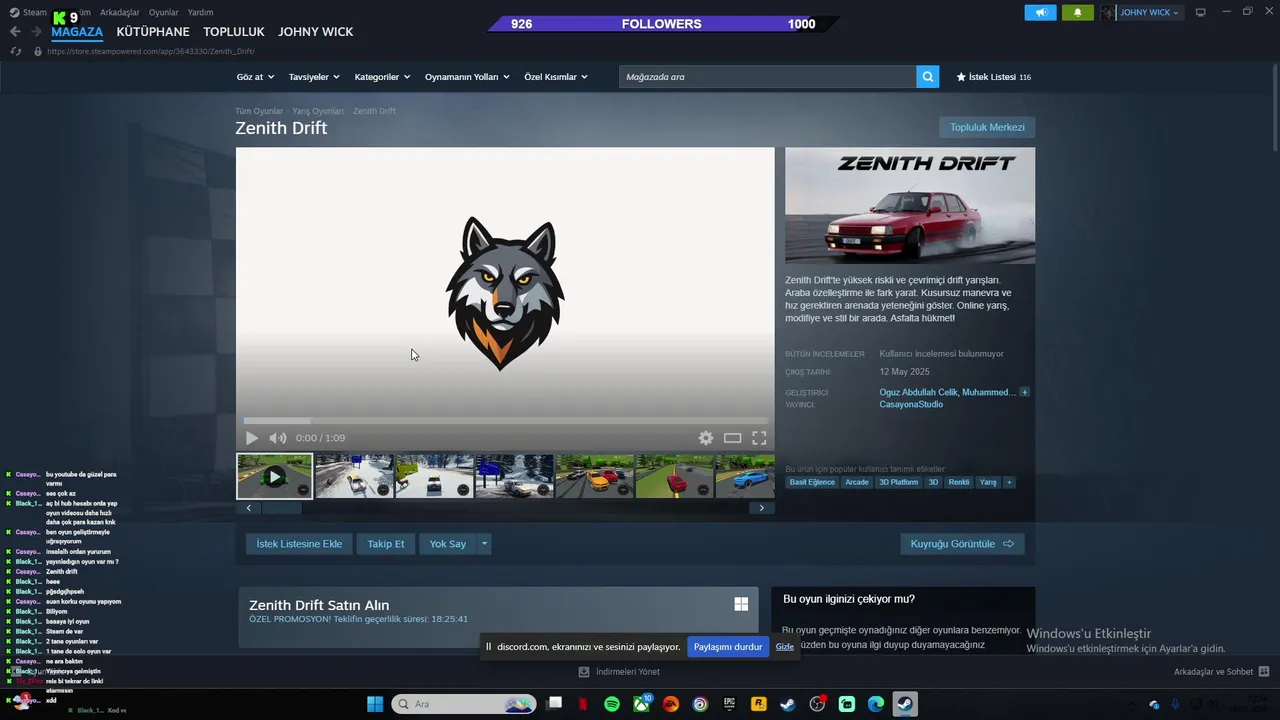Click Yarış Oyunları breadcrumb
The width and height of the screenshot is (1280, 720).
(318, 111)
